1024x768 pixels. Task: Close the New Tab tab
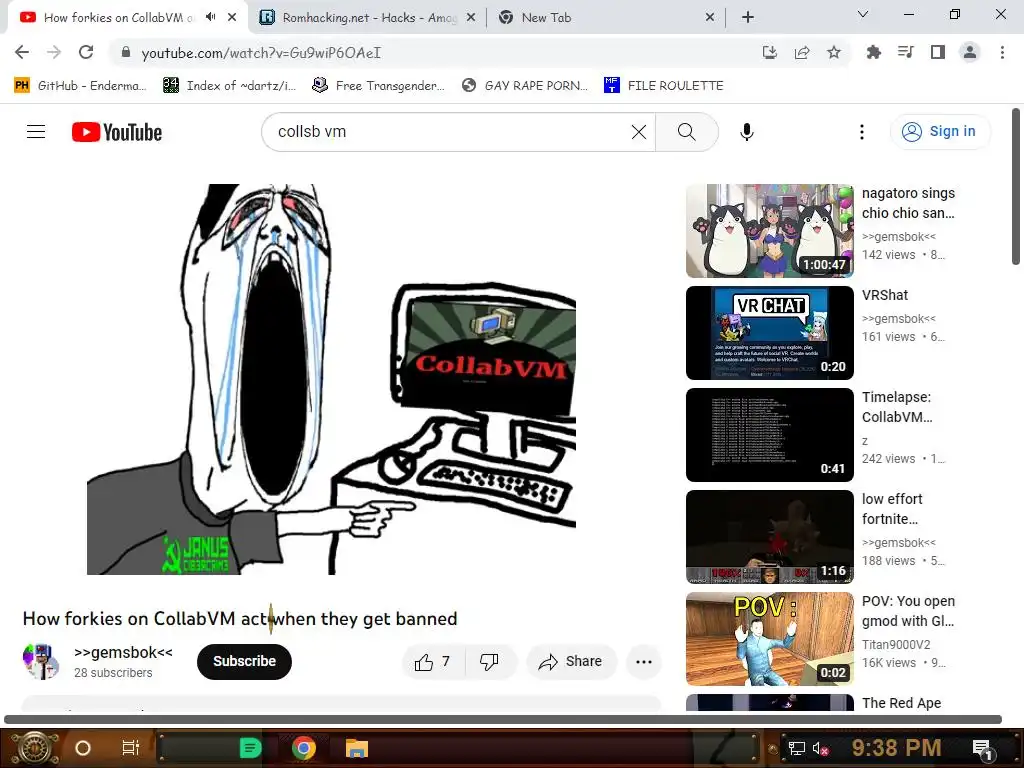tap(710, 18)
